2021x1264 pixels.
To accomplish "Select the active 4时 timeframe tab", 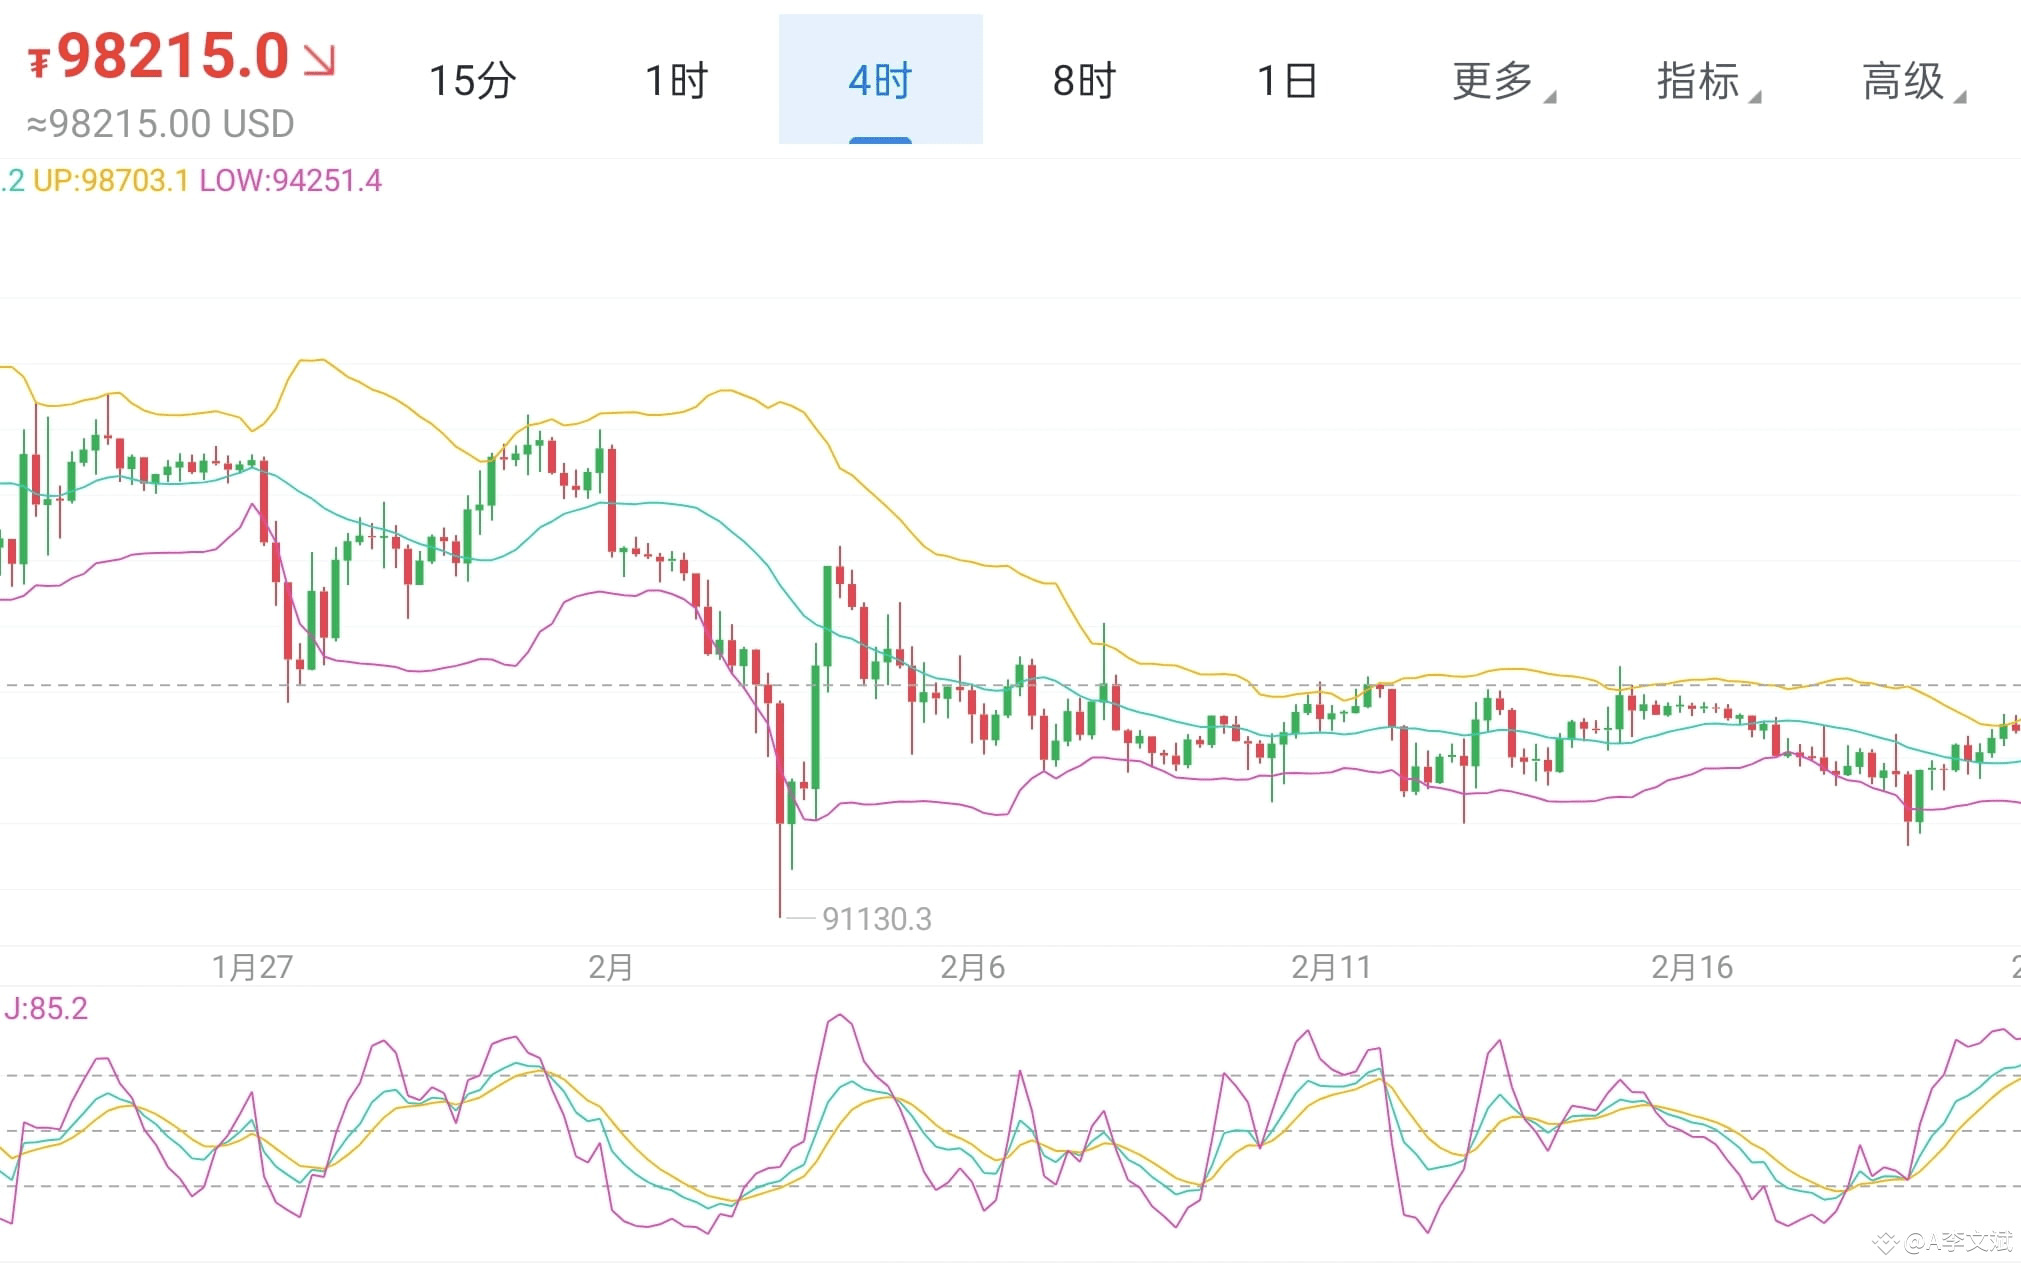I will (880, 80).
